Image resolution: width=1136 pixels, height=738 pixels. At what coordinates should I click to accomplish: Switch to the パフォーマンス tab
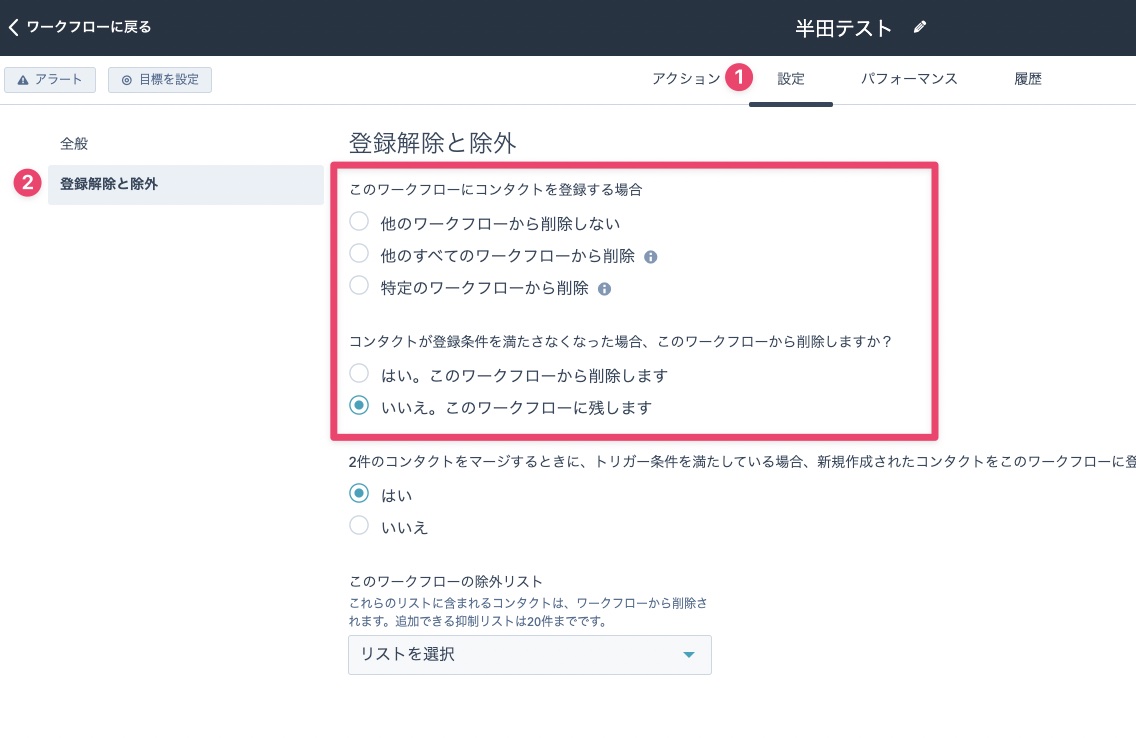(909, 79)
